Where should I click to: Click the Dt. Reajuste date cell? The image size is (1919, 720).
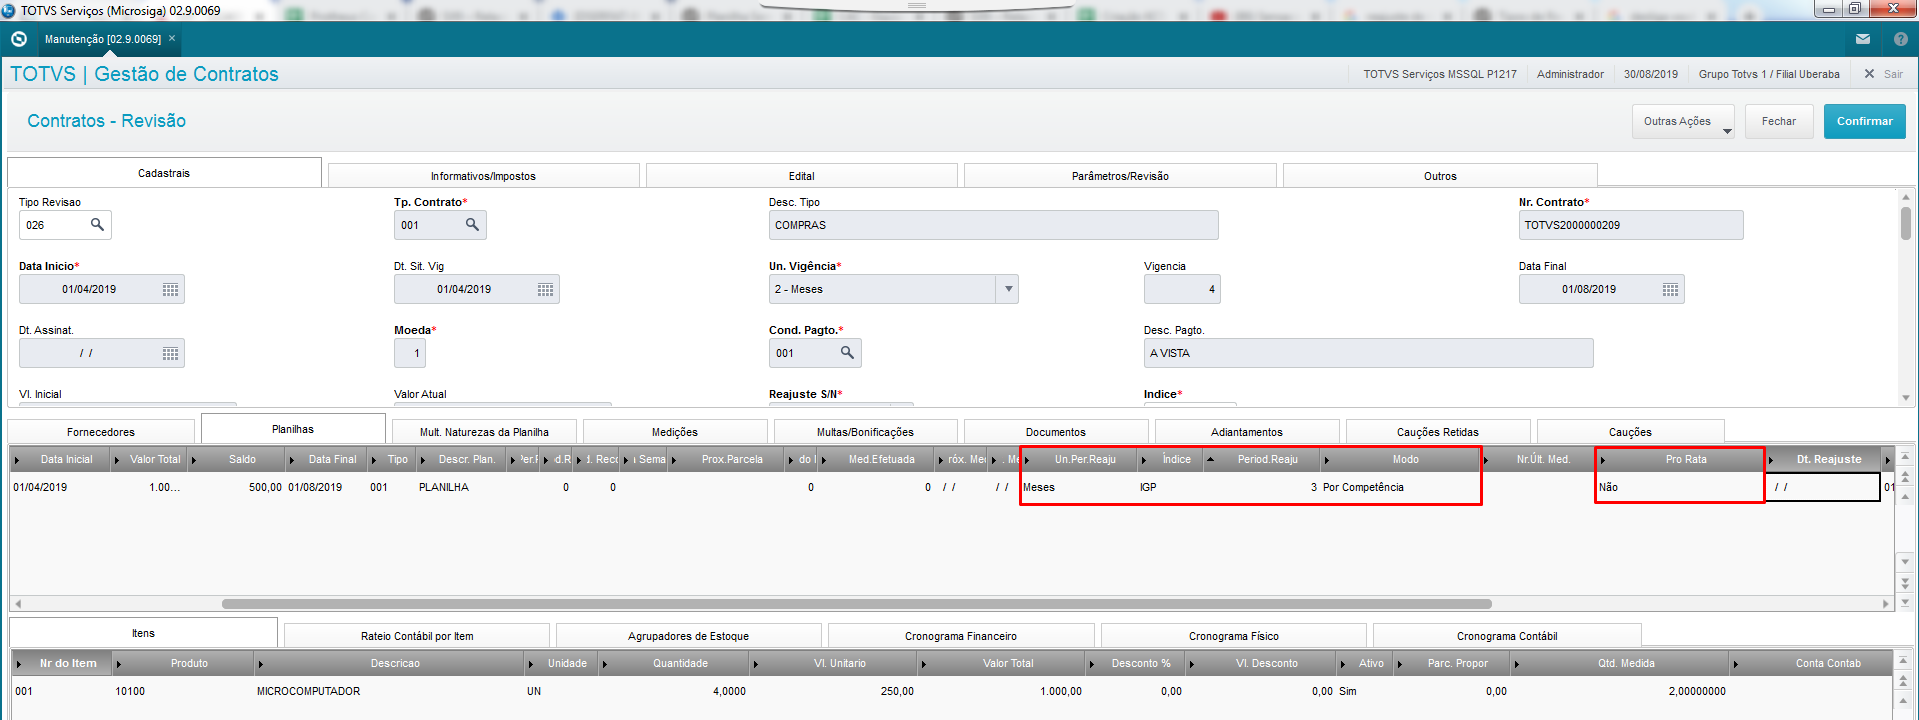(1823, 488)
